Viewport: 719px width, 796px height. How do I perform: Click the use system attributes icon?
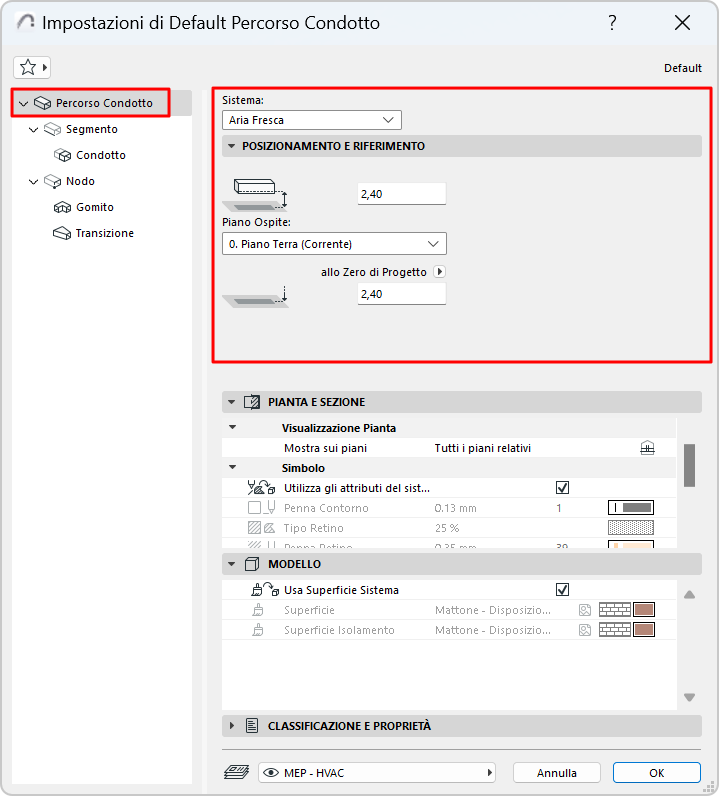pos(261,488)
